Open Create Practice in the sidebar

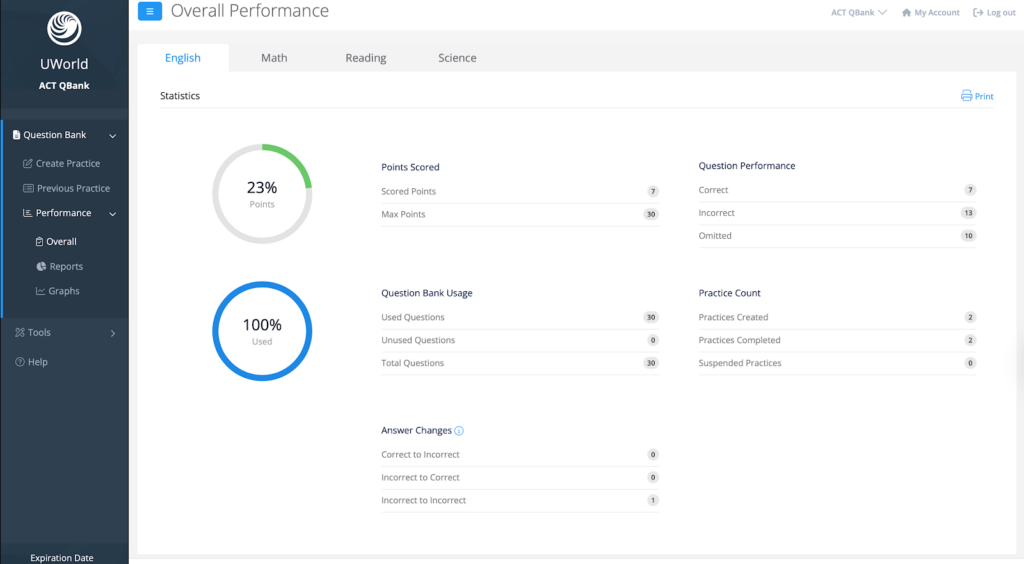pyautogui.click(x=67, y=163)
